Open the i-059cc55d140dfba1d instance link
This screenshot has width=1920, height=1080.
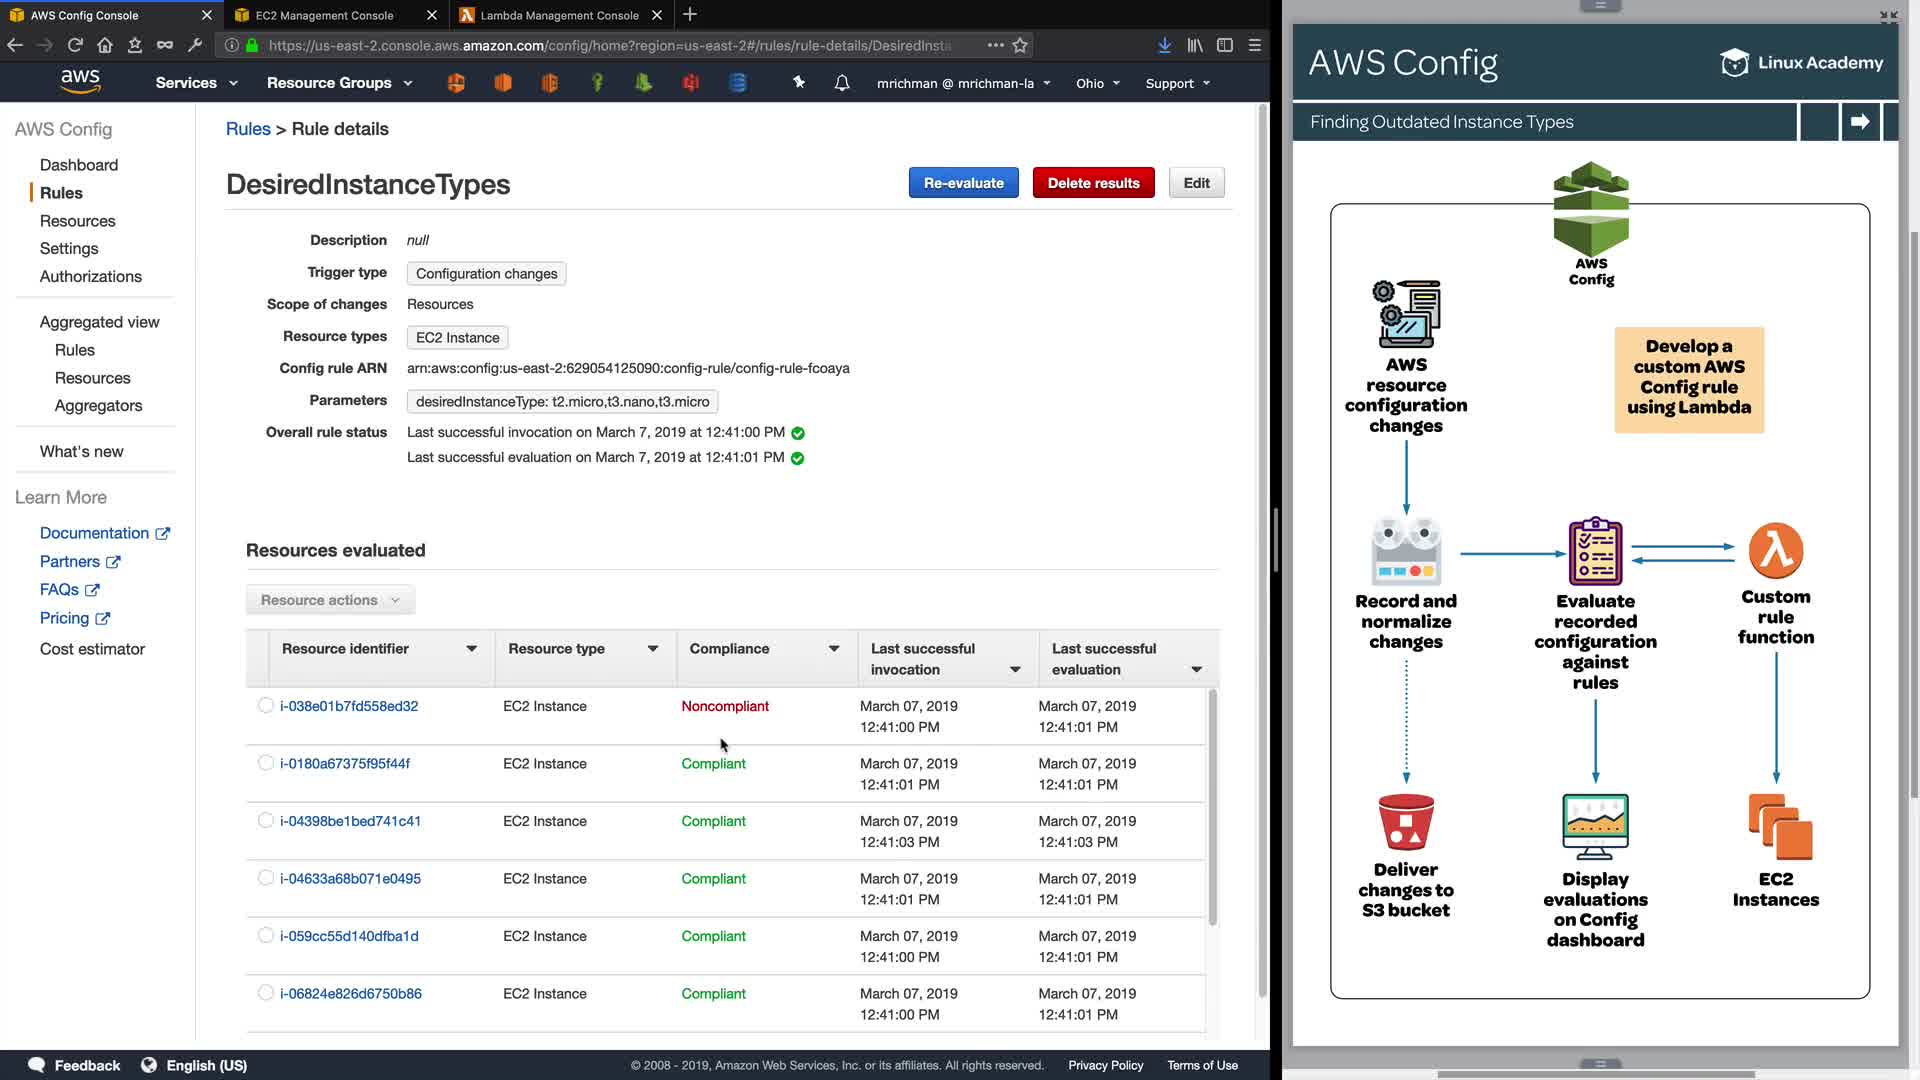point(349,936)
